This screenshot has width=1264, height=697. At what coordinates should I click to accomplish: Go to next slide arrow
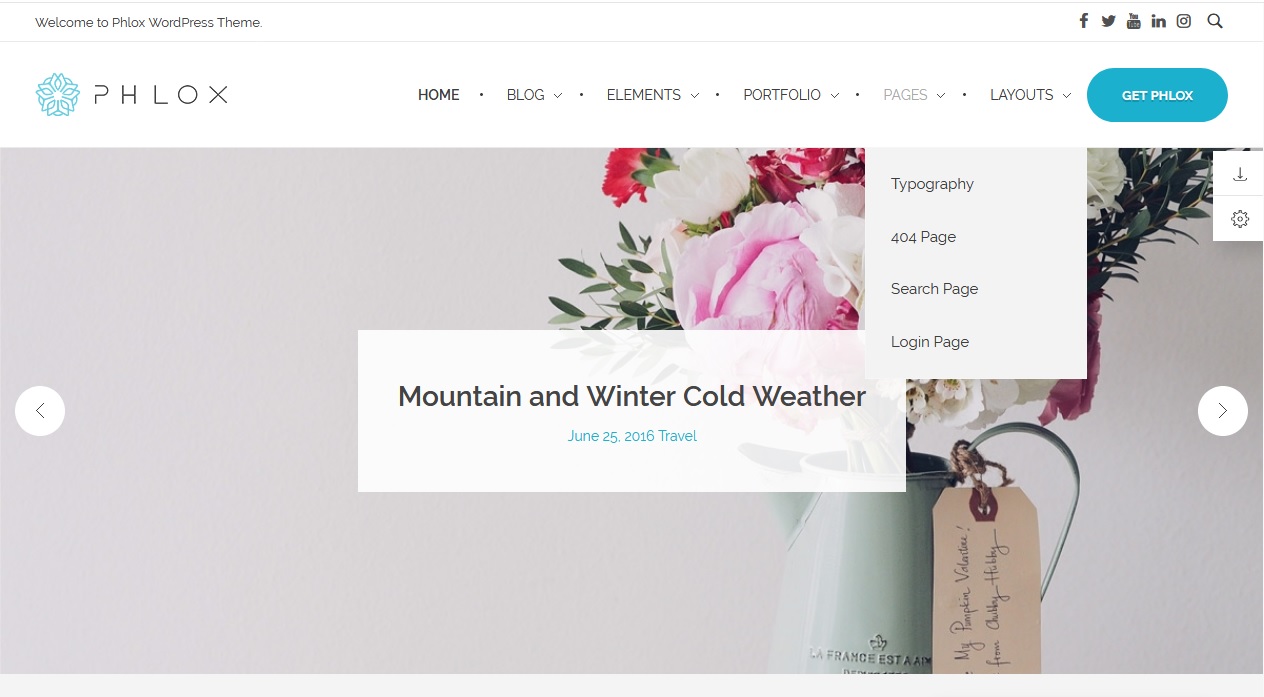click(x=1222, y=411)
